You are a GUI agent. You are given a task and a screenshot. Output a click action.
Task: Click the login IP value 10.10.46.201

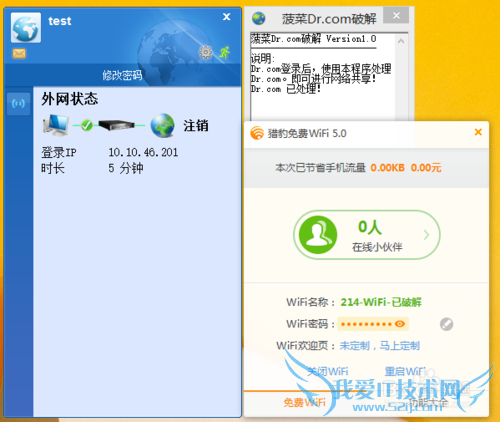coord(143,152)
